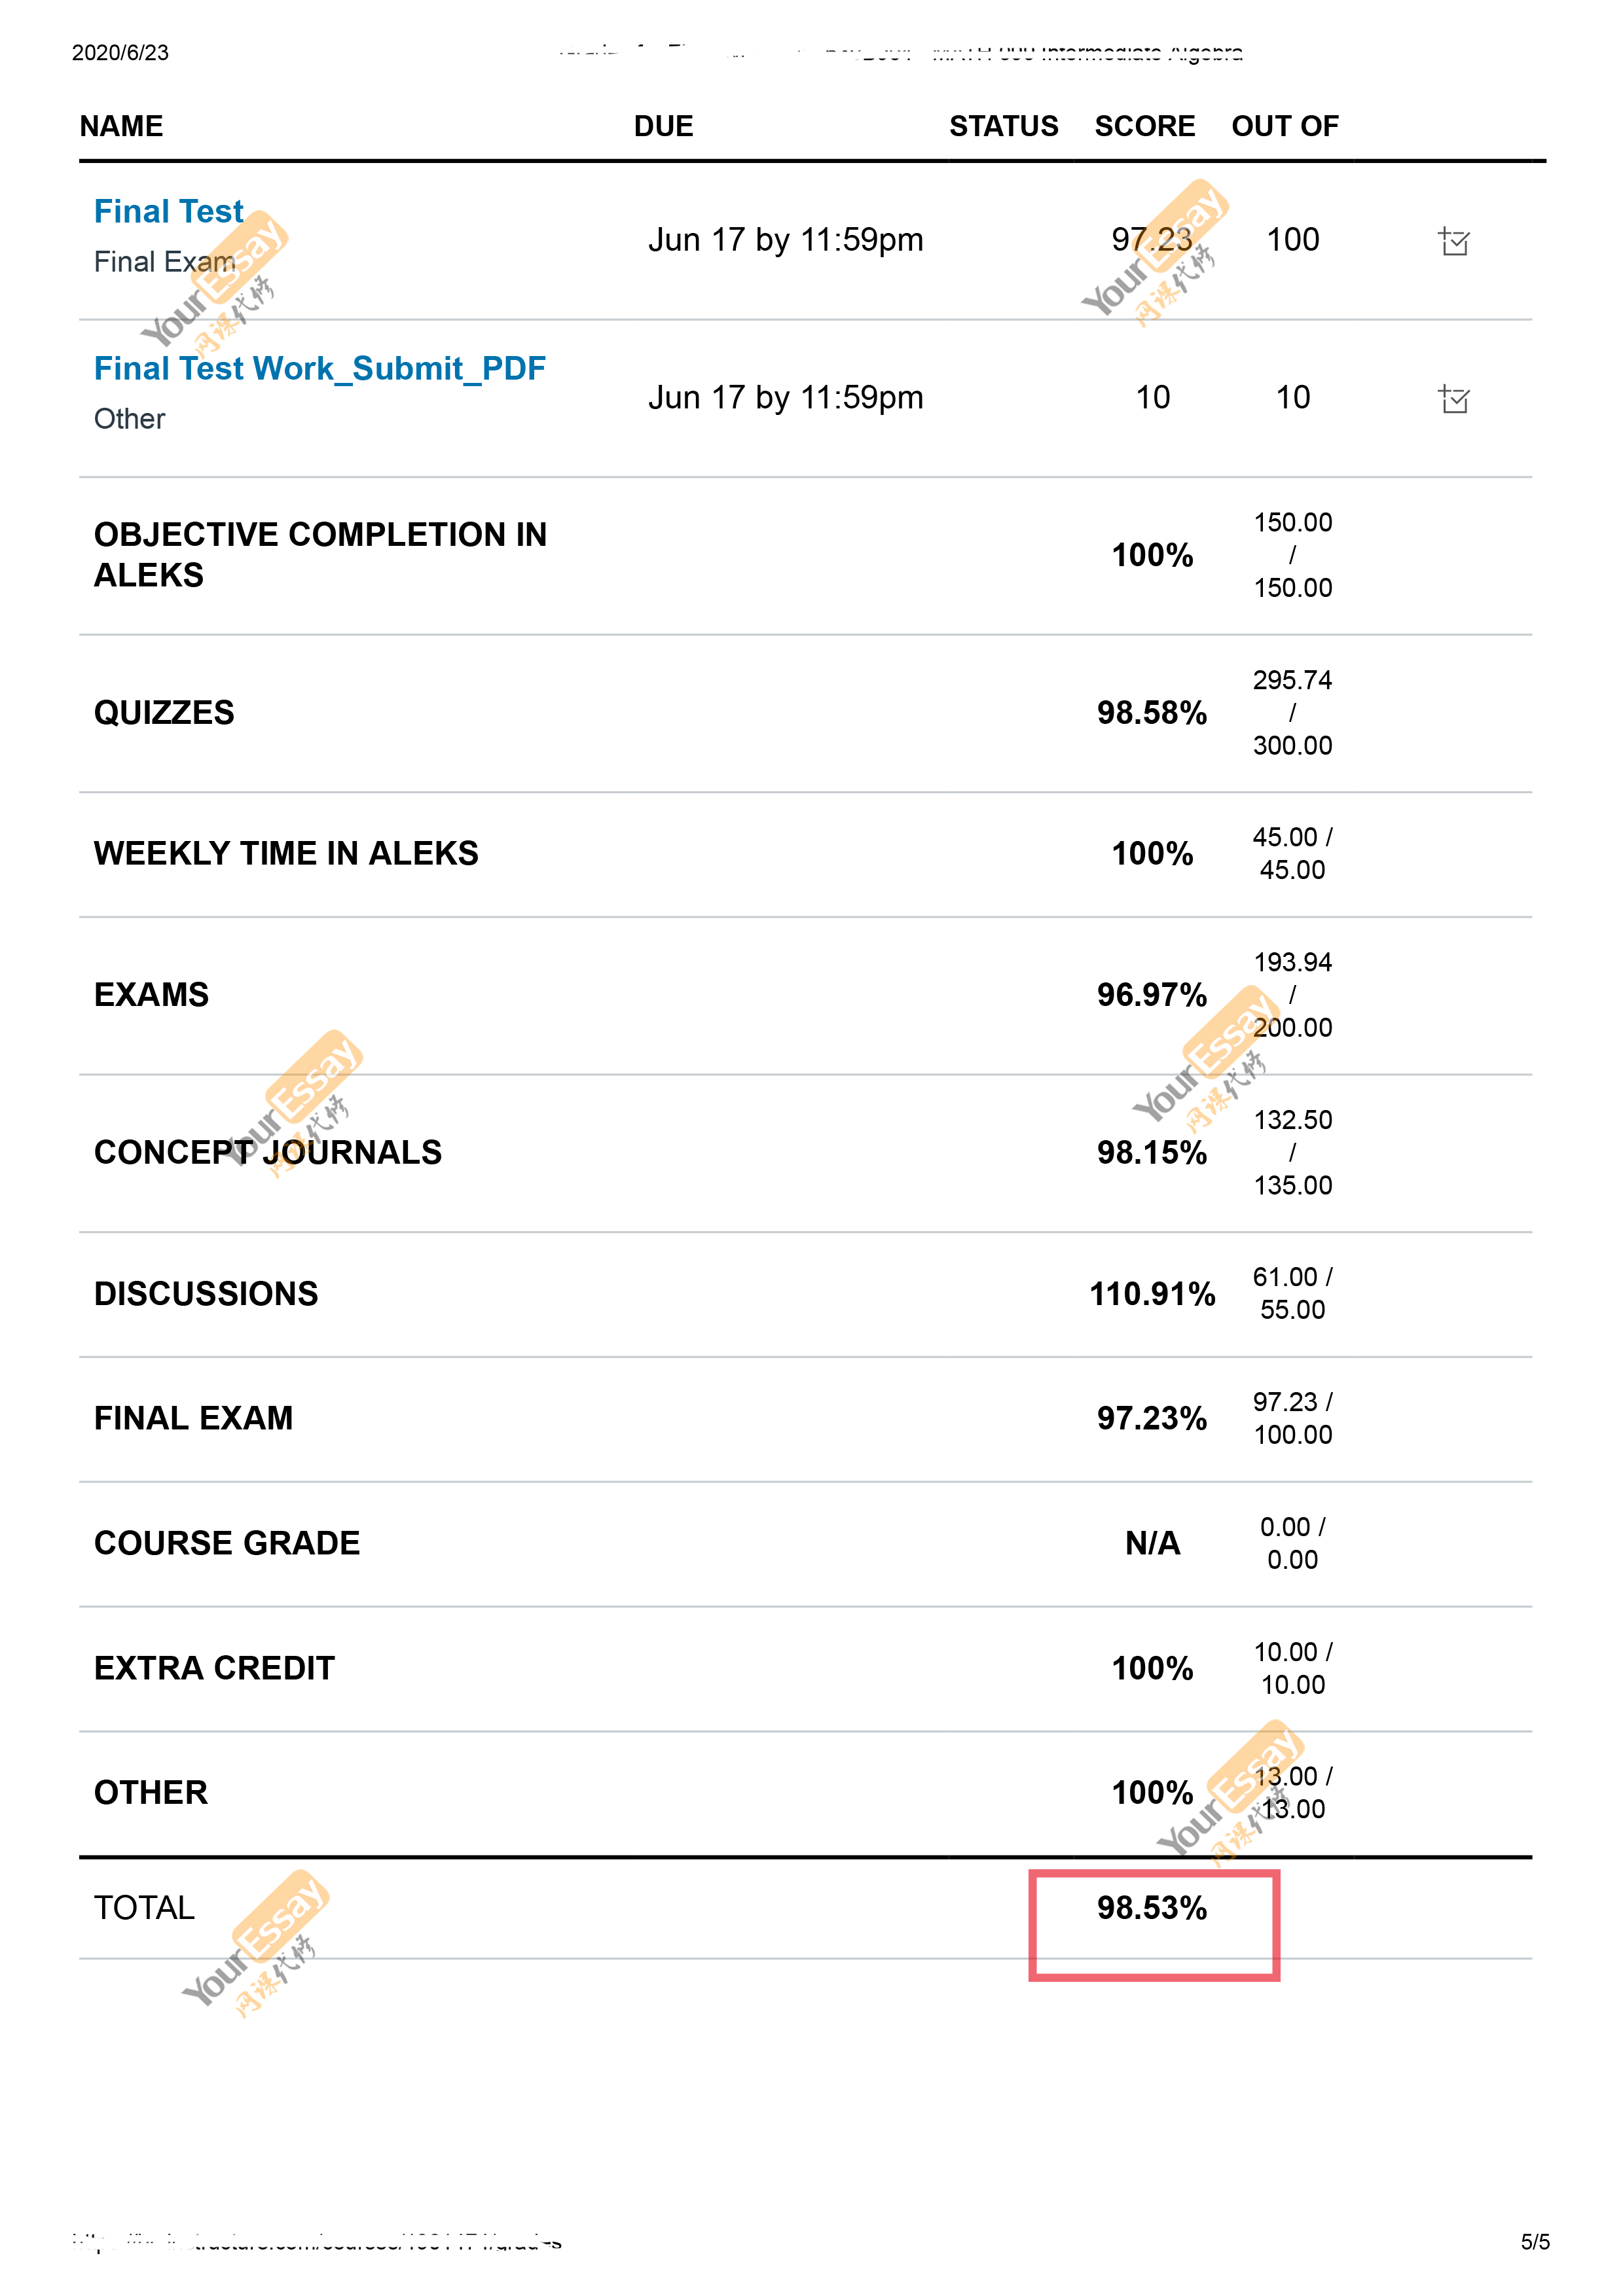Open the Final Test assignment link
Viewport: 1623px width, 2296px height.
coord(168,211)
